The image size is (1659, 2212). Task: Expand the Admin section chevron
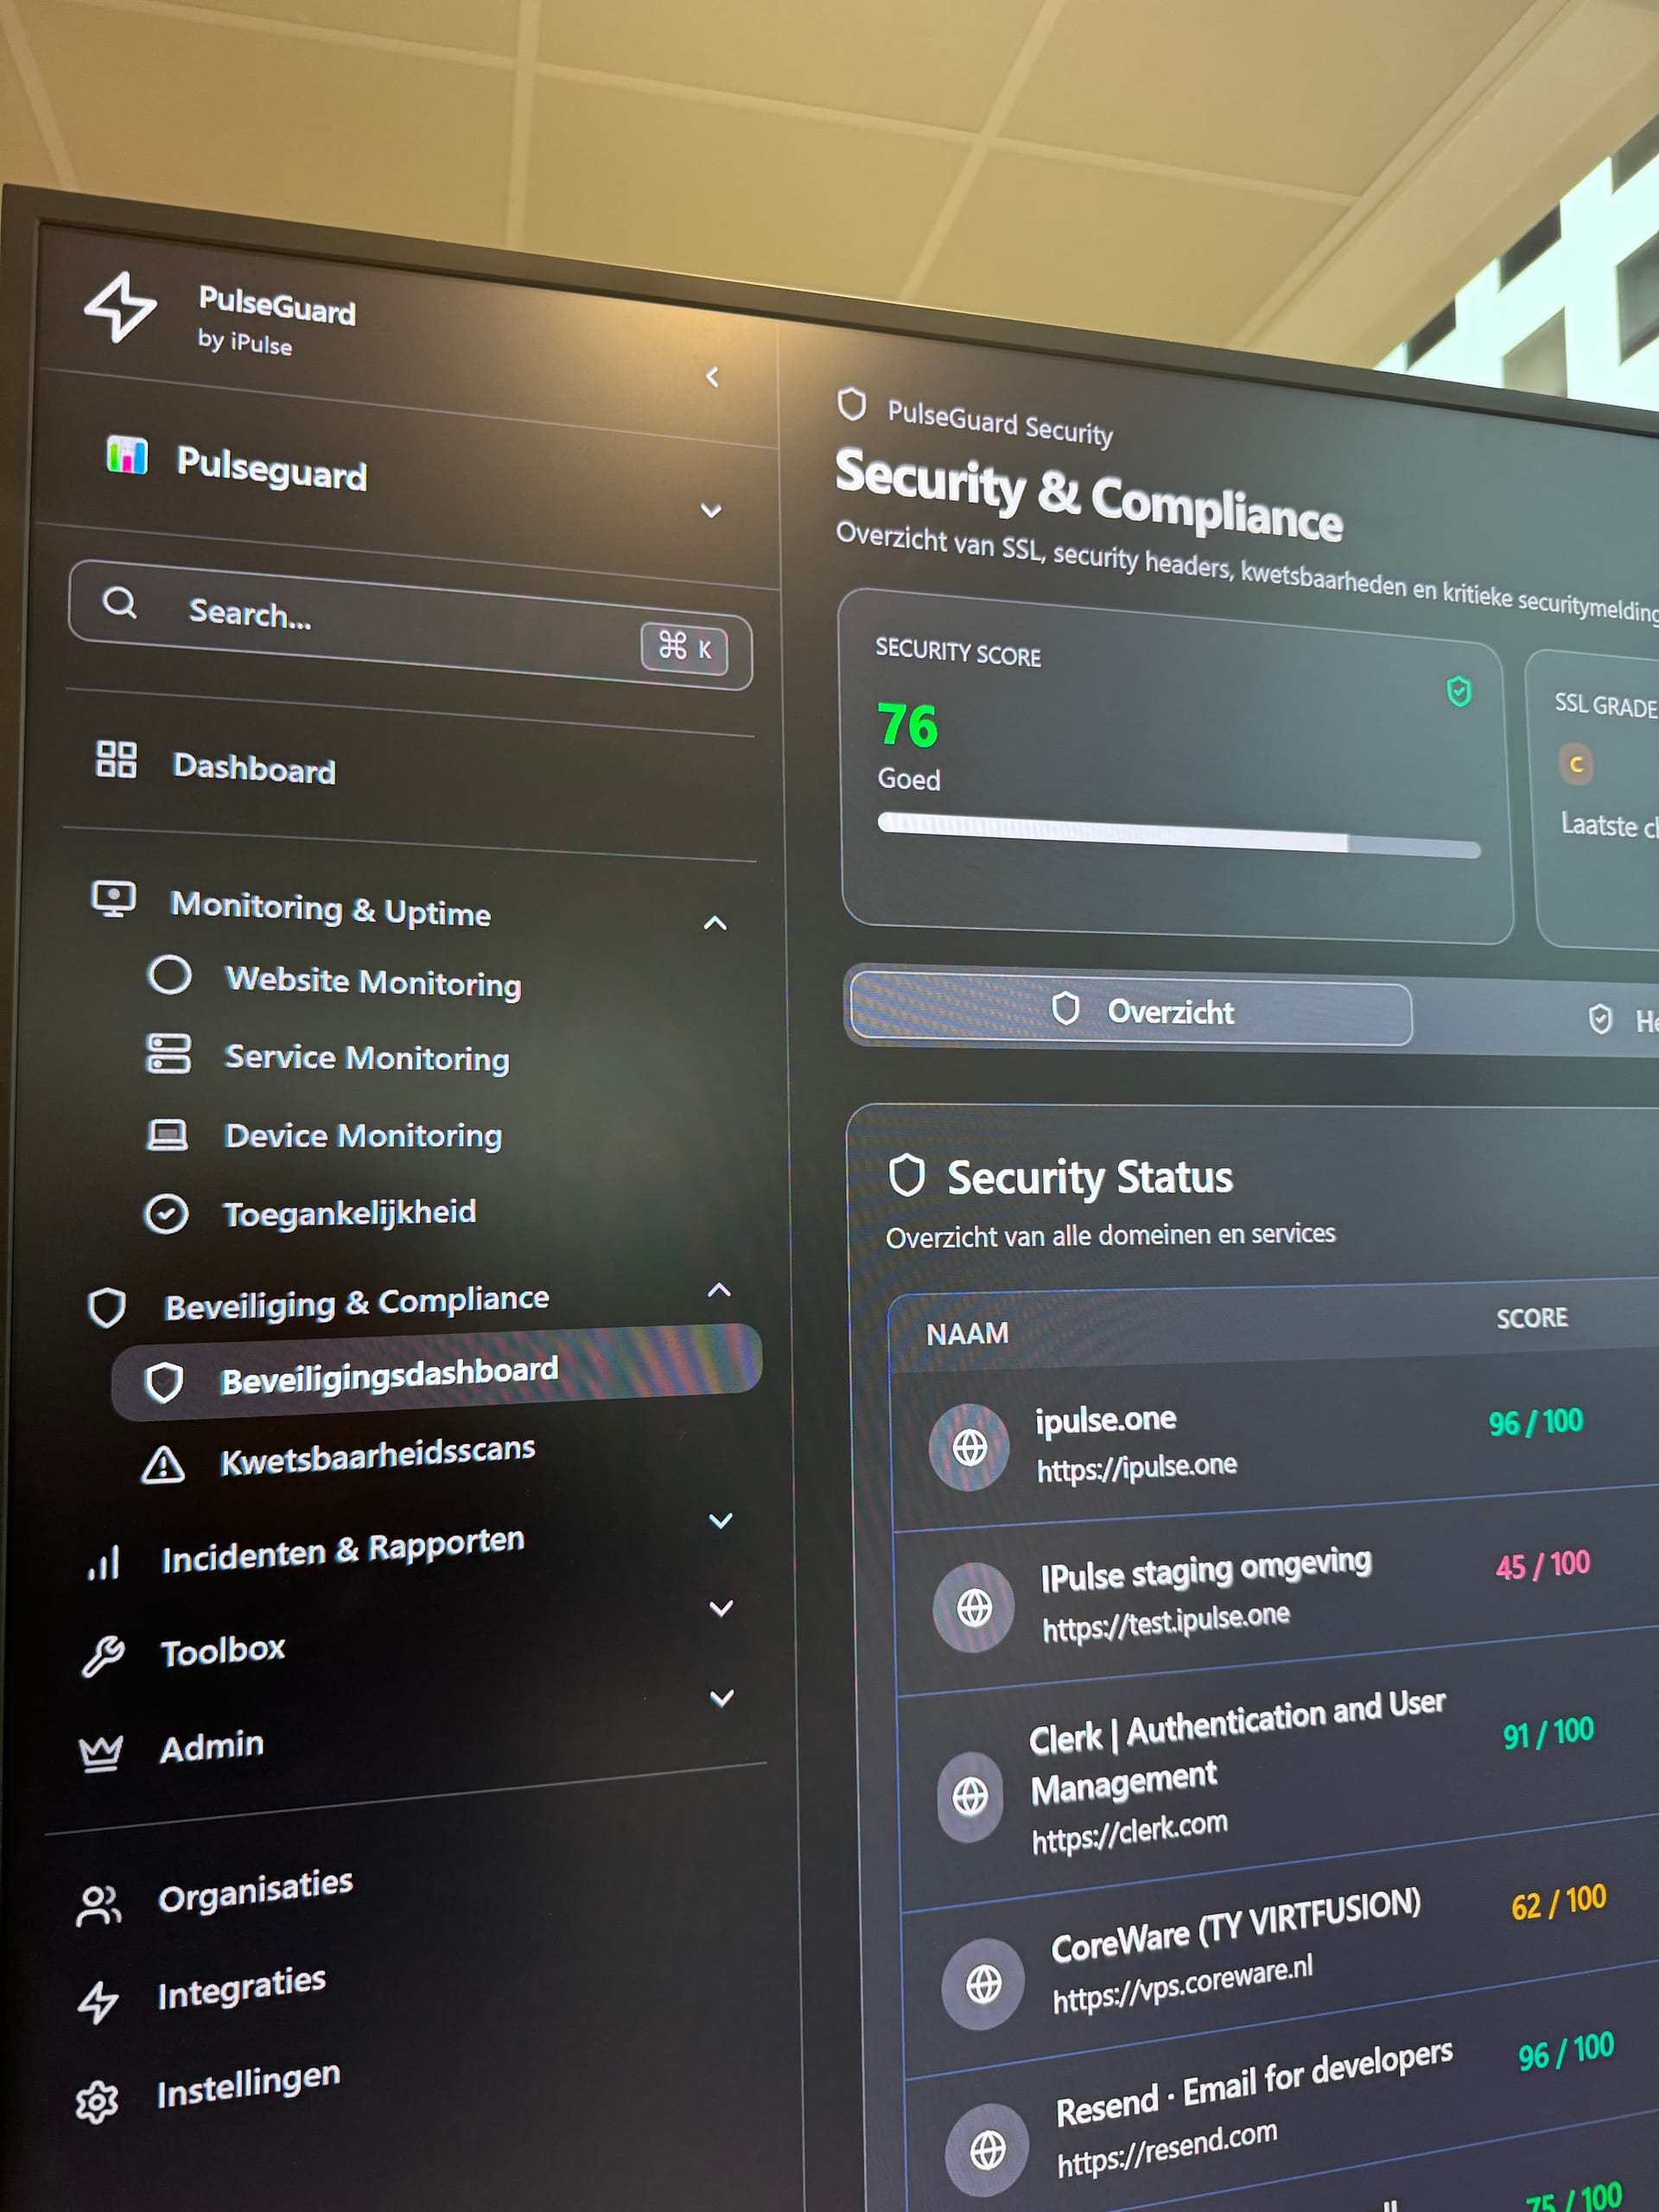pos(721,1698)
